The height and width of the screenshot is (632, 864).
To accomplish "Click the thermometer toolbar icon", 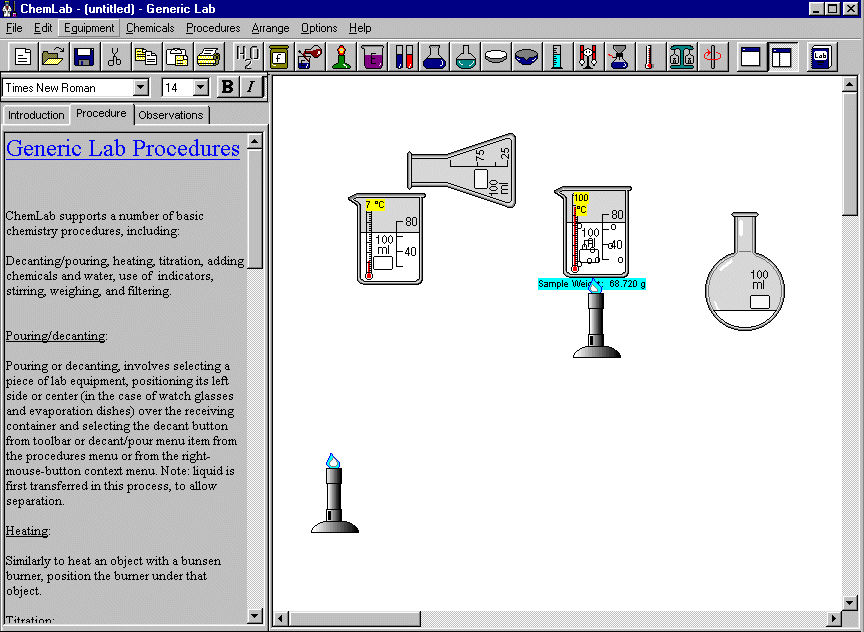I will pyautogui.click(x=649, y=57).
